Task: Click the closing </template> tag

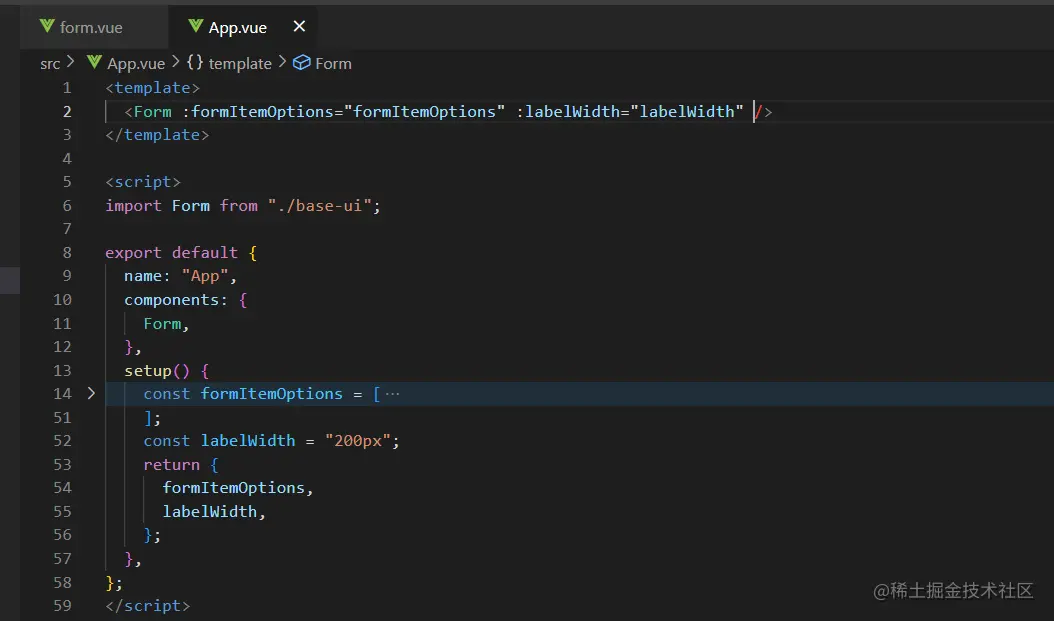Action: click(157, 135)
